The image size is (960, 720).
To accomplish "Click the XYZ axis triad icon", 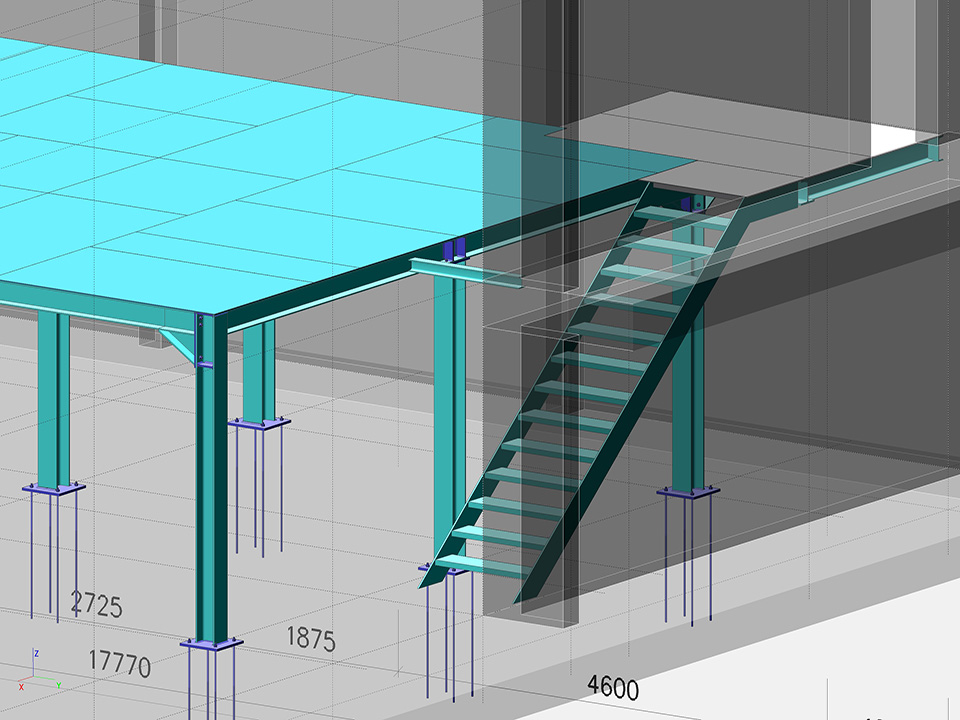I will point(36,672).
